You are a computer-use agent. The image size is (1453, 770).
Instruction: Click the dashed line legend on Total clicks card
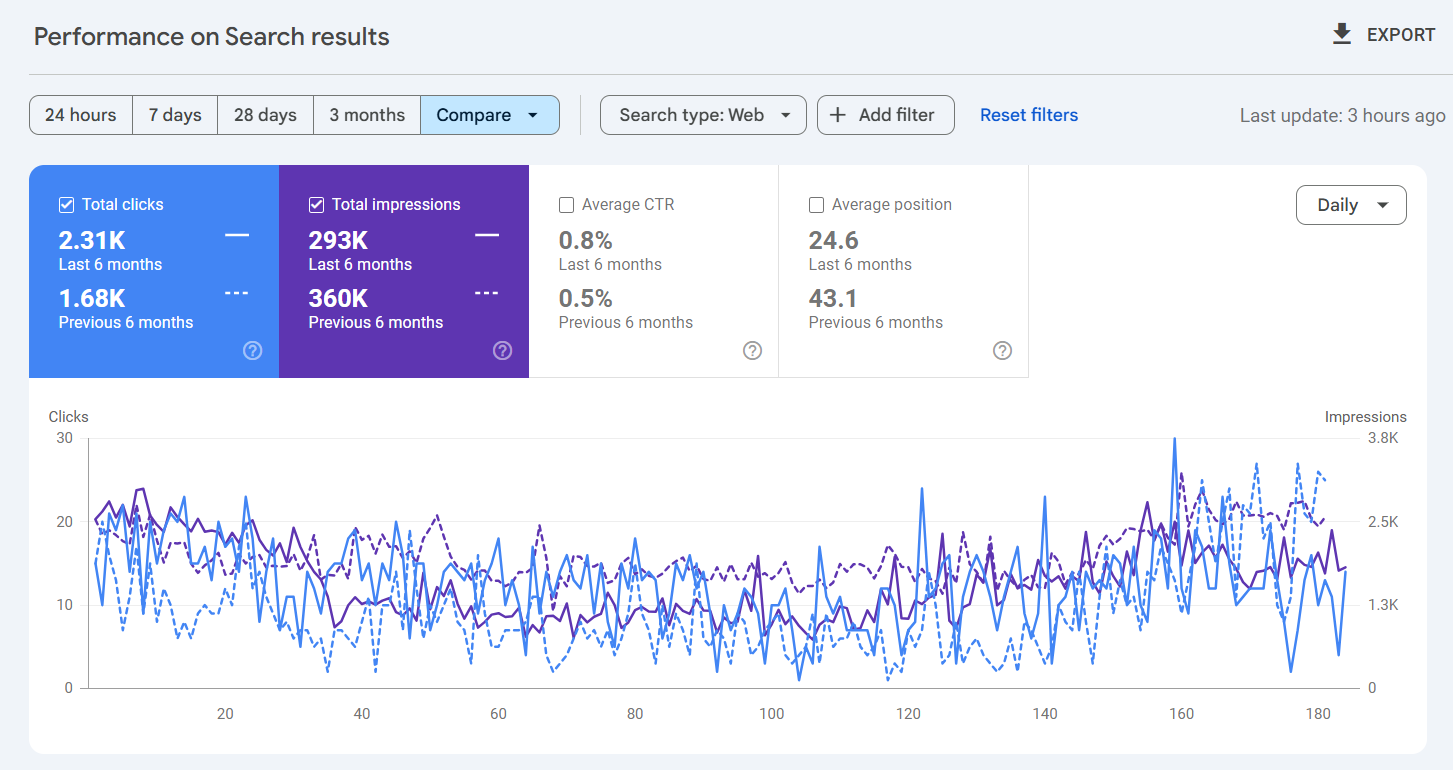[x=237, y=293]
